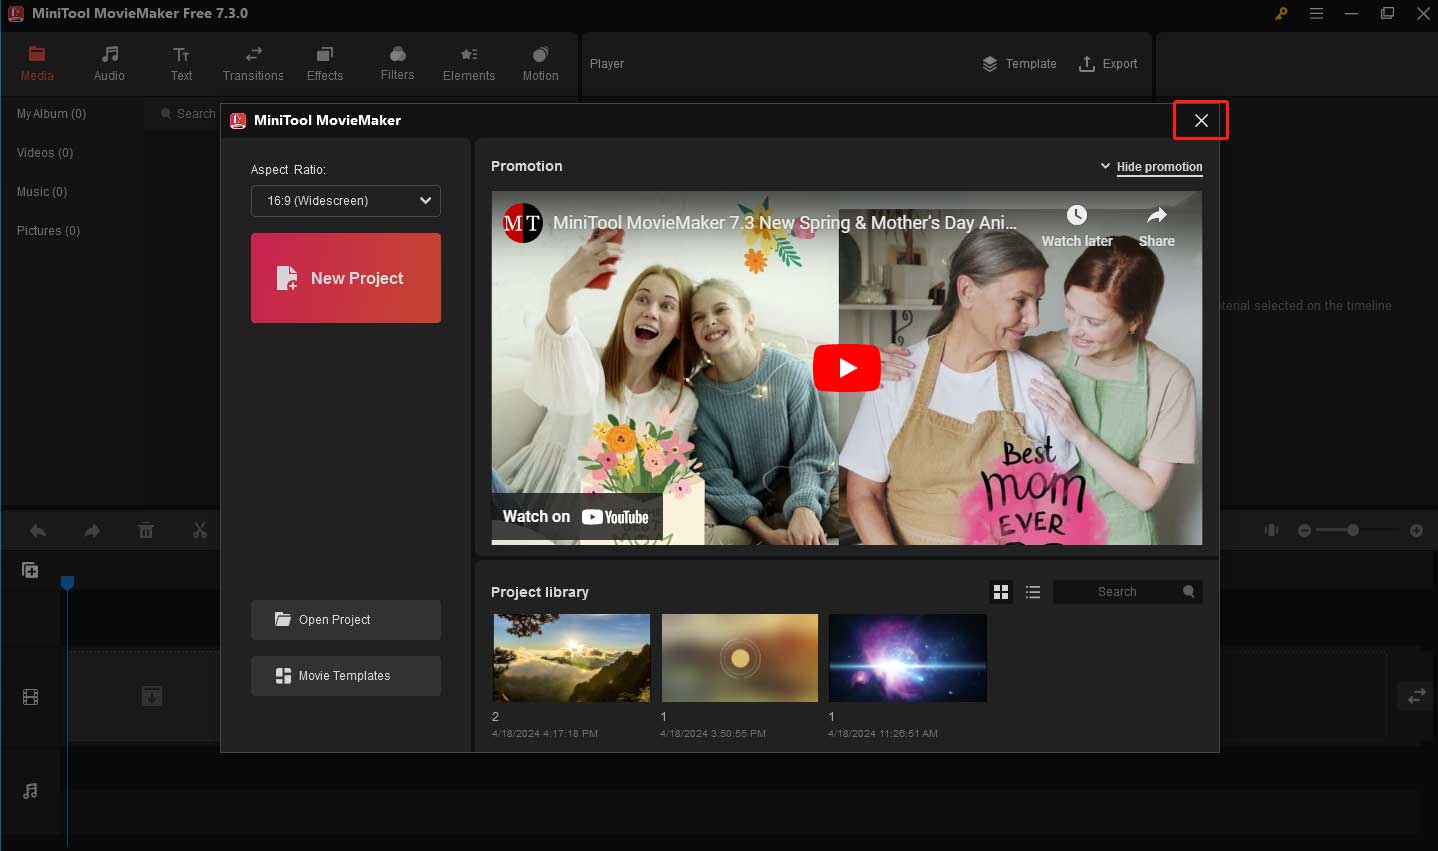Click the timeline zoom slider handle

1353,530
